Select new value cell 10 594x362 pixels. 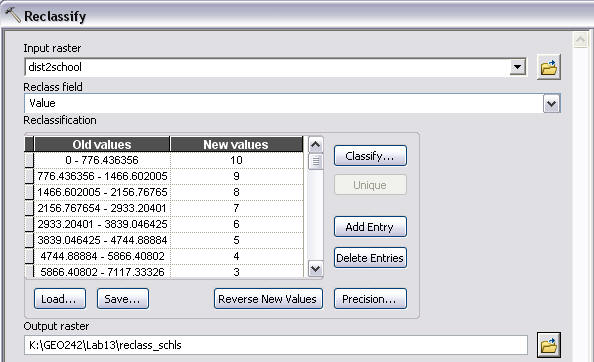[x=237, y=160]
